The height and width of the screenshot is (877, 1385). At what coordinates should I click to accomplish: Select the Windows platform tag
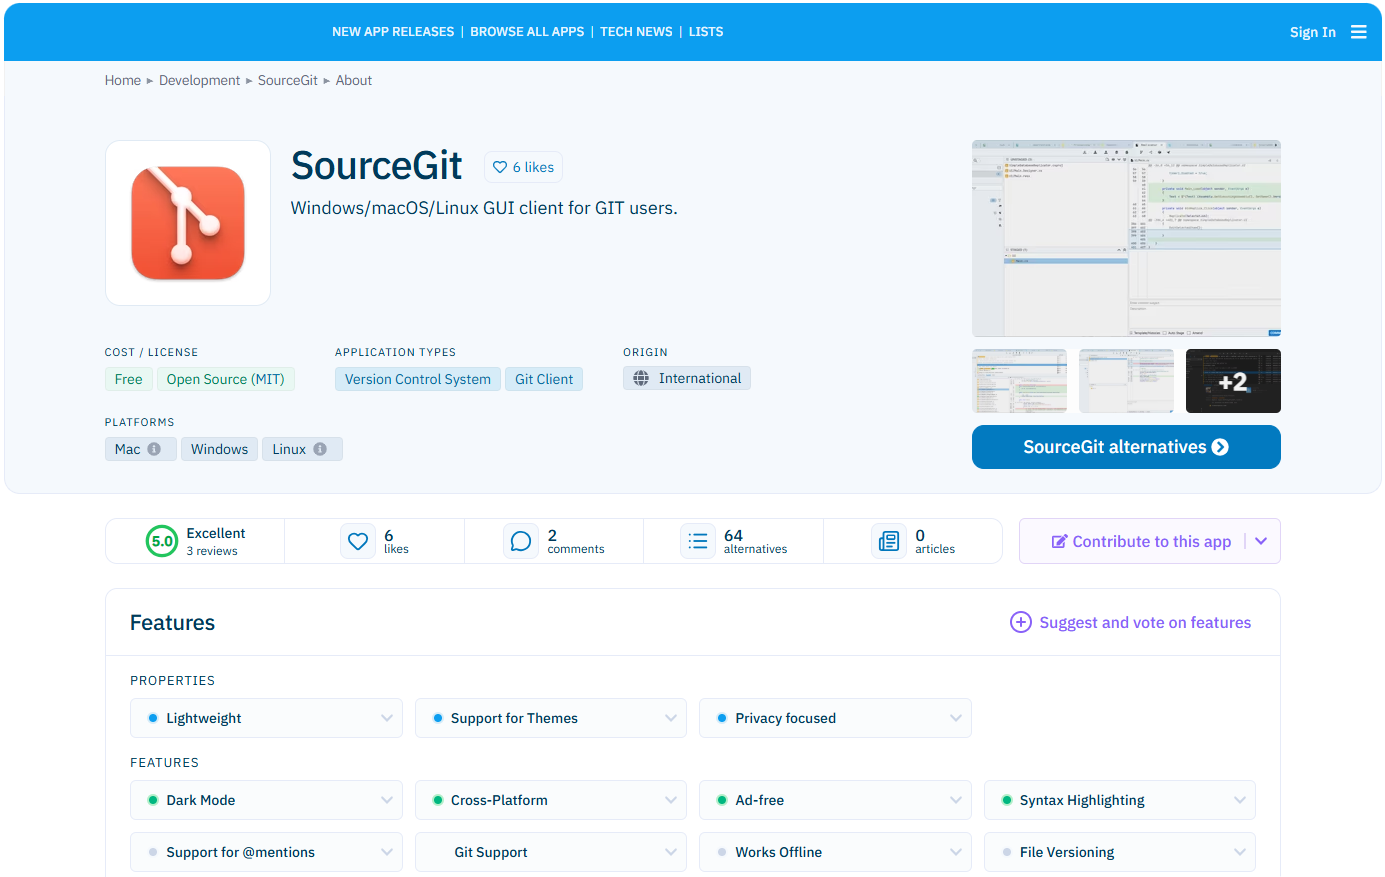click(219, 449)
